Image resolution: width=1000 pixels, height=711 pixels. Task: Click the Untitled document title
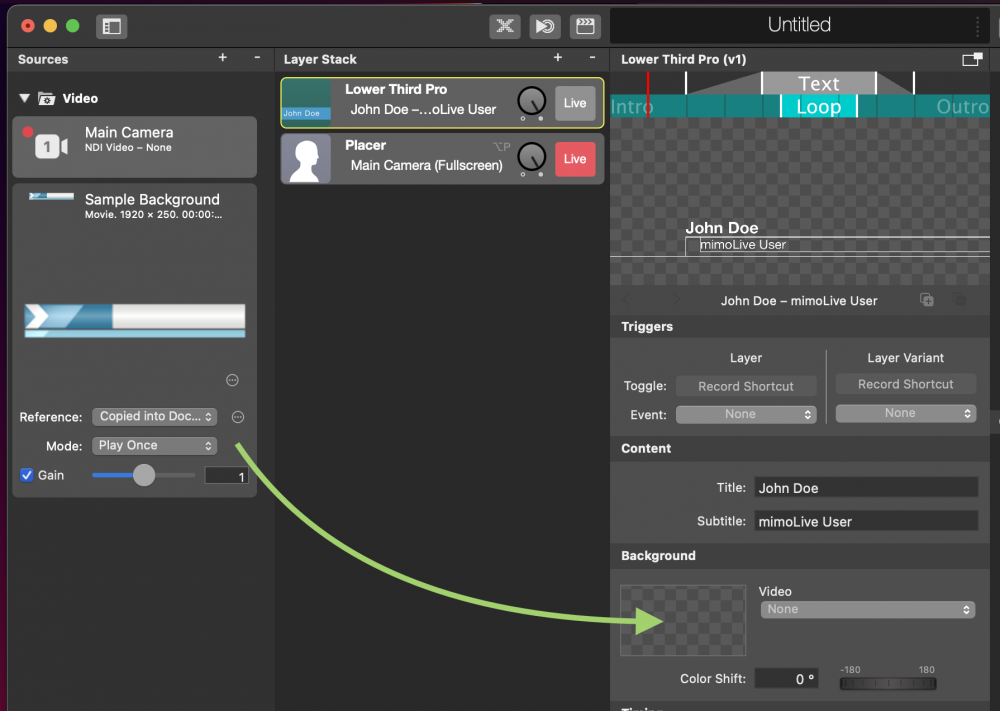point(799,25)
